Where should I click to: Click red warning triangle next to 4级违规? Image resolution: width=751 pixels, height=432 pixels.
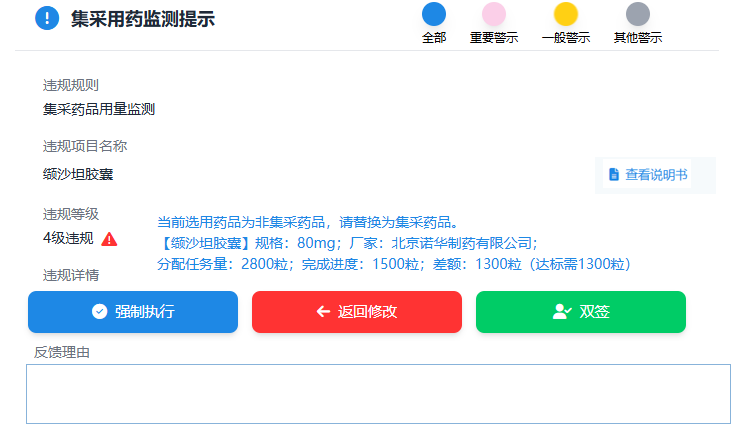(110, 239)
